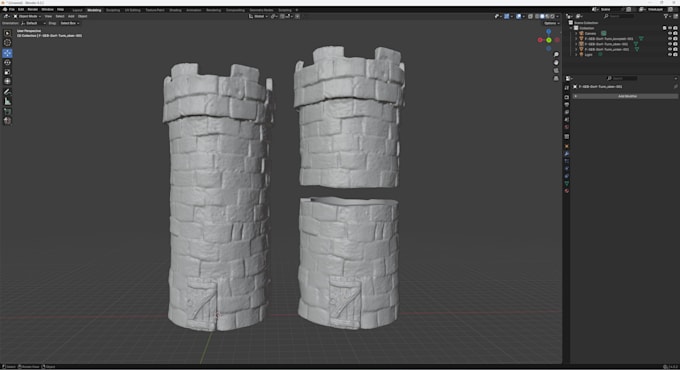The height and width of the screenshot is (370, 680).
Task: Click the Blender logo menu icon
Action: click(x=5, y=10)
